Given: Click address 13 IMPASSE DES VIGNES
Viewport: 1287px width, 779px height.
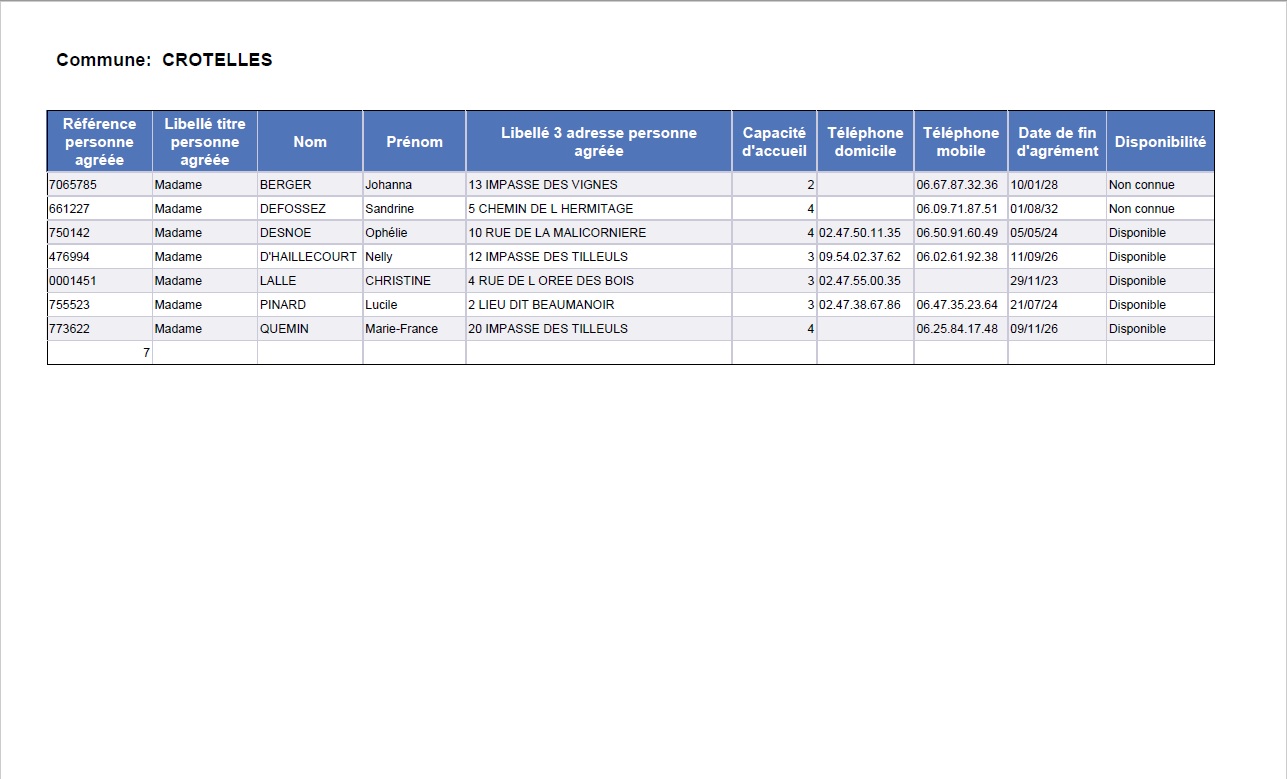Looking at the screenshot, I should [543, 185].
